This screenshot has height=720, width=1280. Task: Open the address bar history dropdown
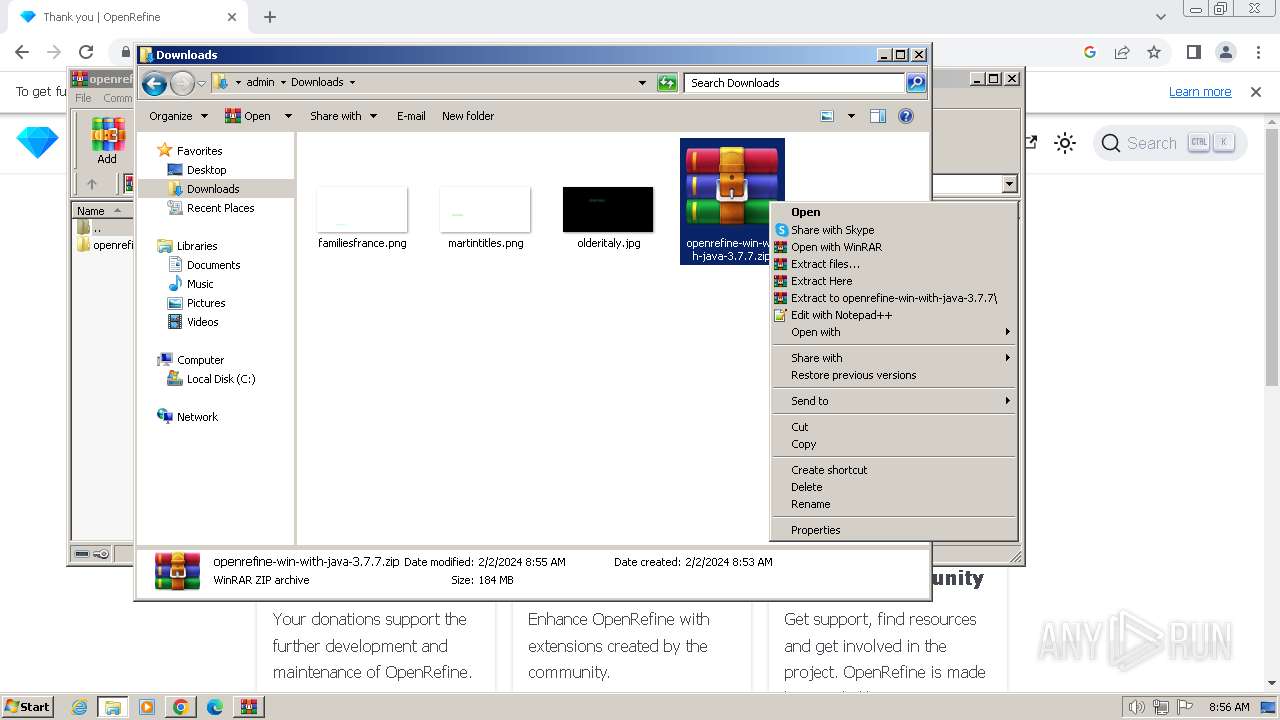tap(642, 83)
